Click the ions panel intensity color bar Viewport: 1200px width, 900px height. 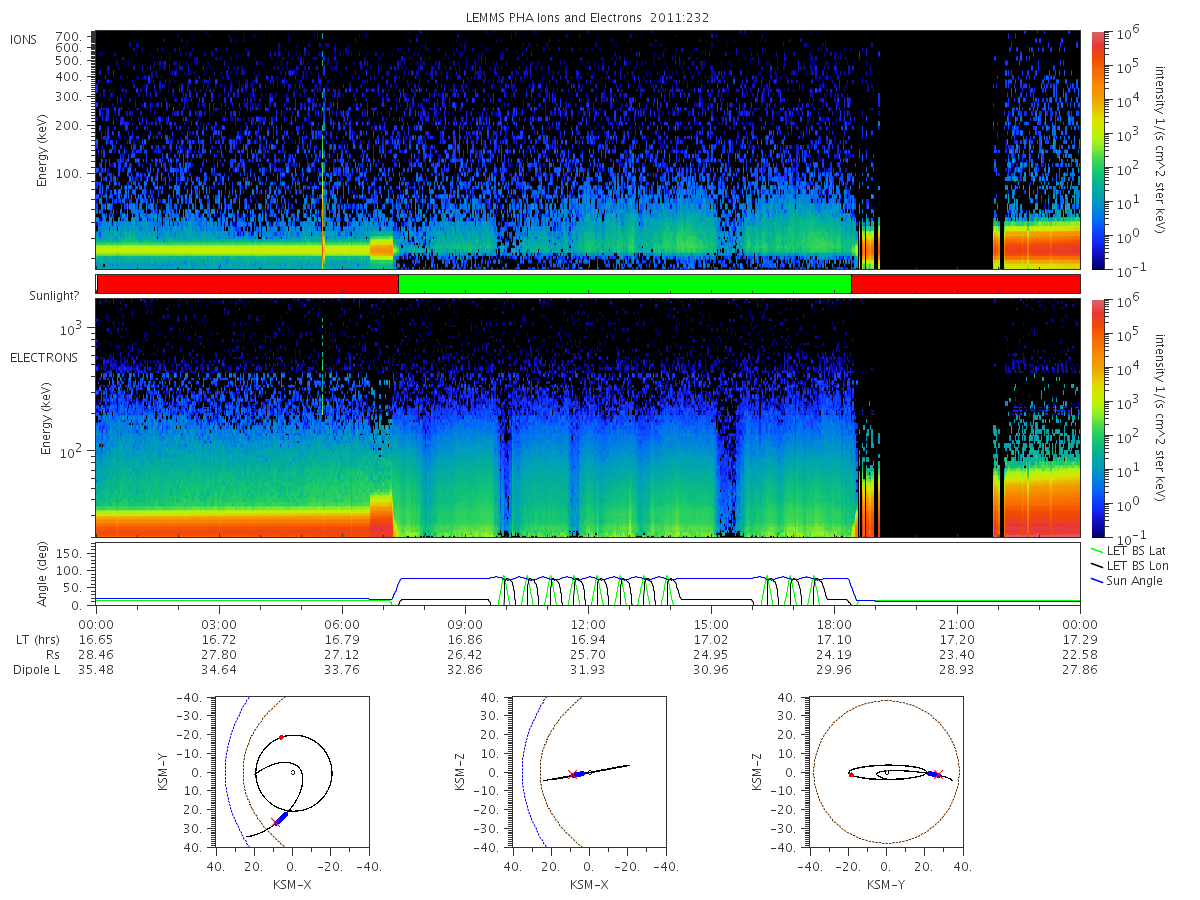[1098, 150]
